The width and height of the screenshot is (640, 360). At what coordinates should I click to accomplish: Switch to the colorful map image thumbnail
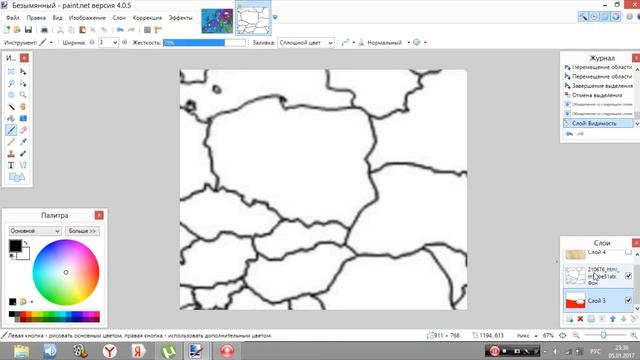coord(217,21)
